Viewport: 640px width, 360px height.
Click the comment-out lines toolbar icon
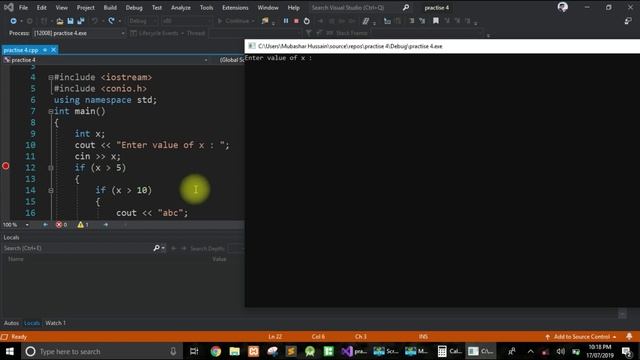411,21
